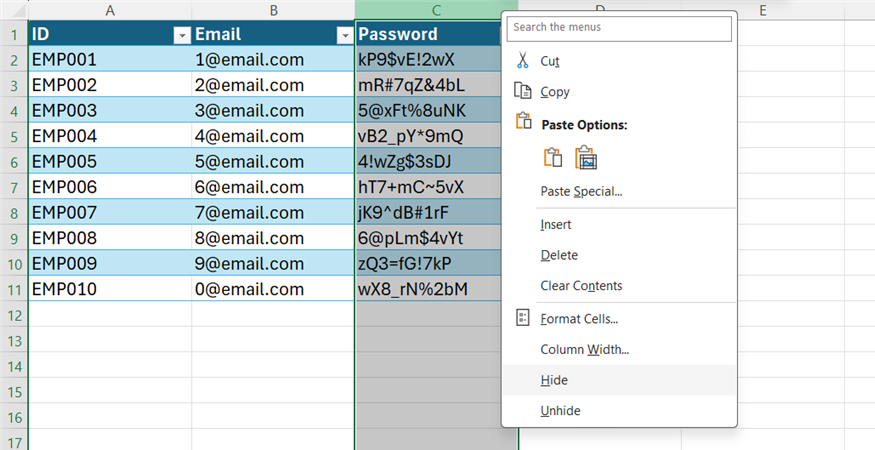The height and width of the screenshot is (450, 875).
Task: Select row 12 header
Action: click(14, 314)
